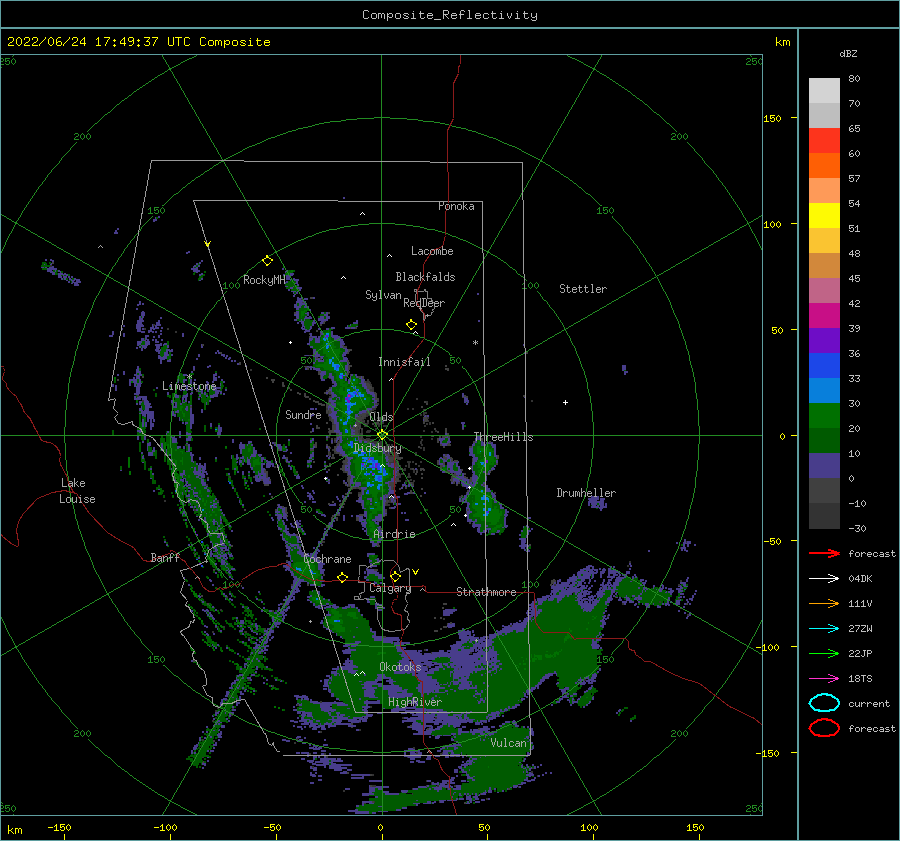Click the yellow diamond marker below Cochrane

click(x=342, y=577)
